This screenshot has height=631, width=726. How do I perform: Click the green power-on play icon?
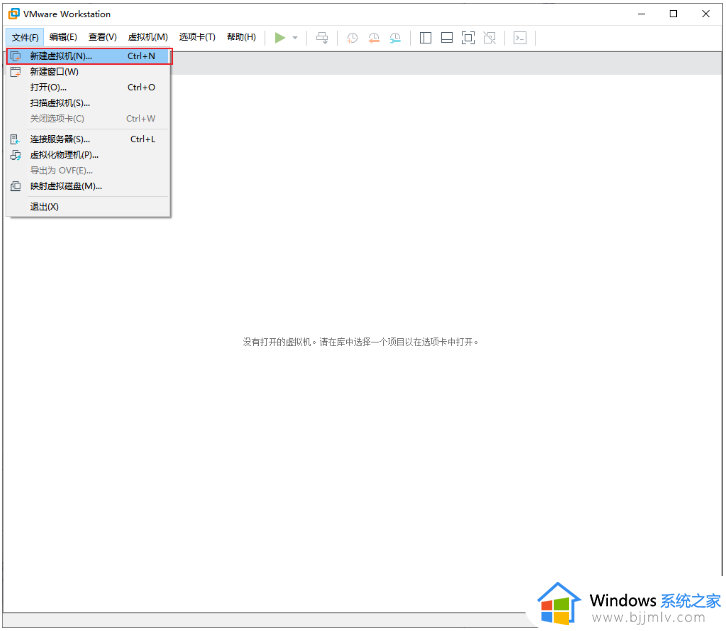(x=280, y=37)
